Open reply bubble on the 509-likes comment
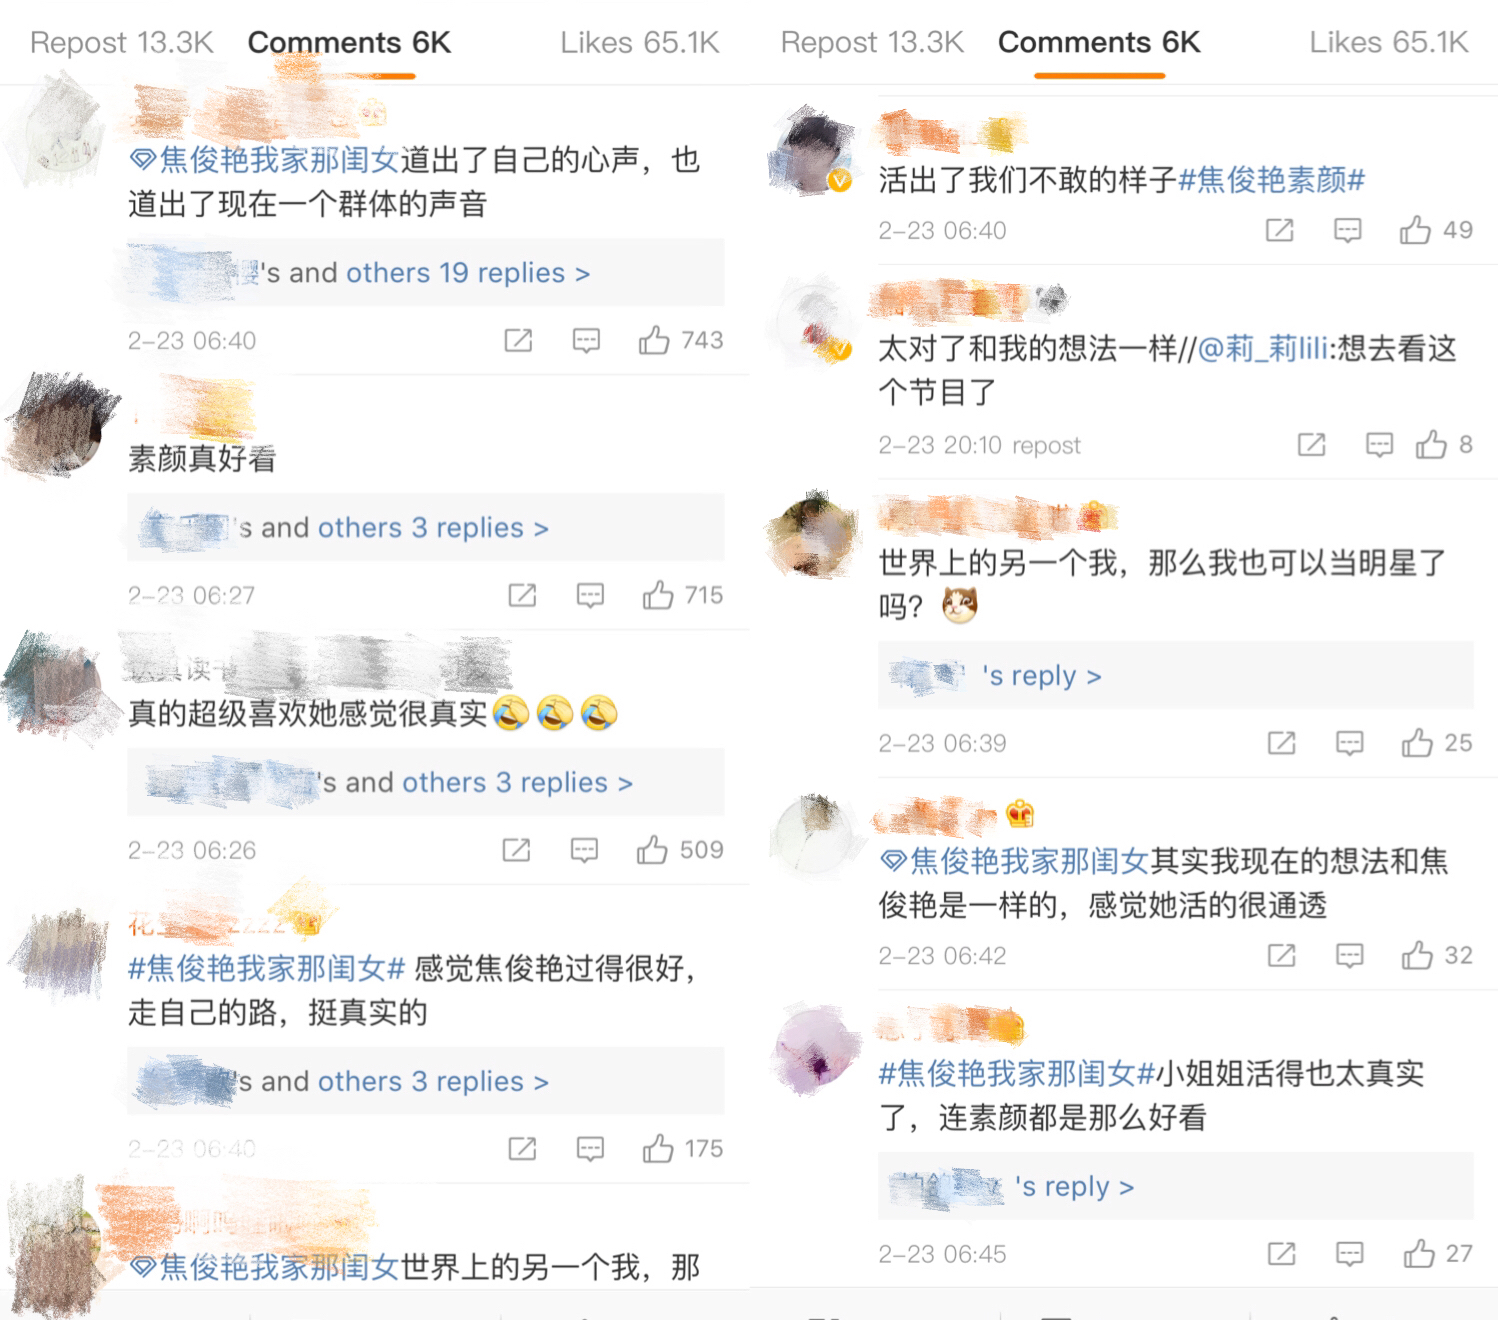Image resolution: width=1498 pixels, height=1320 pixels. 584,850
